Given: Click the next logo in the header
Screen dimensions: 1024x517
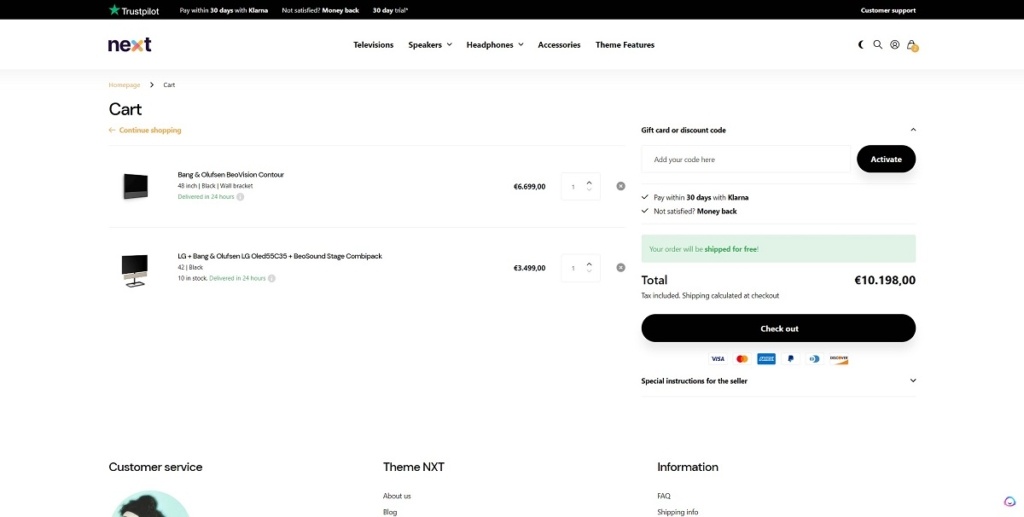Looking at the screenshot, I should [130, 45].
